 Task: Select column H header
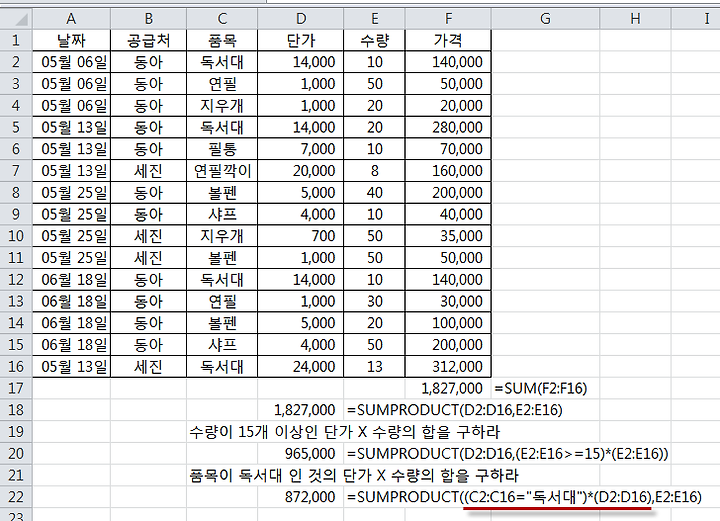pyautogui.click(x=635, y=19)
